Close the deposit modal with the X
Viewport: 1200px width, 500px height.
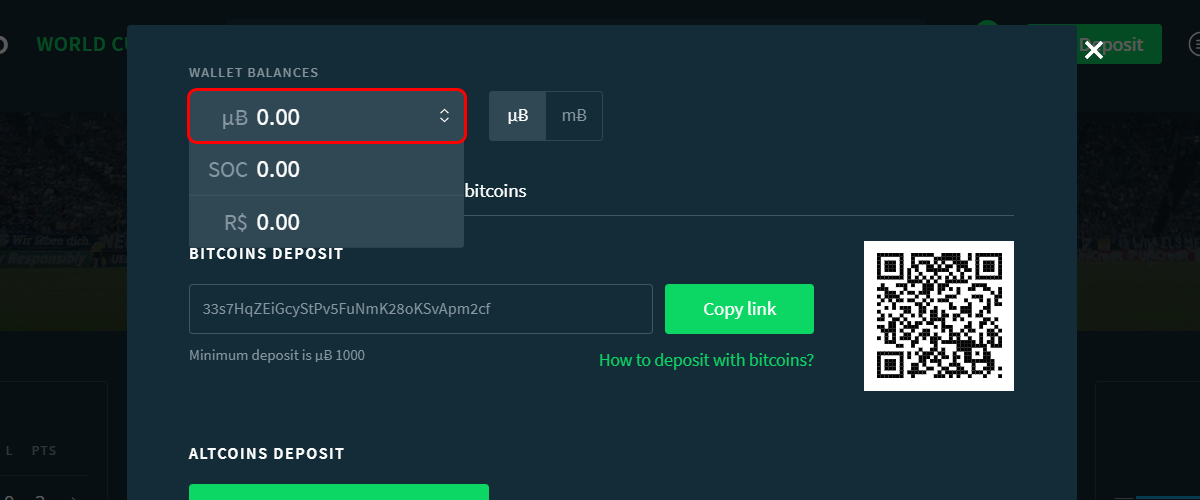pos(1094,50)
